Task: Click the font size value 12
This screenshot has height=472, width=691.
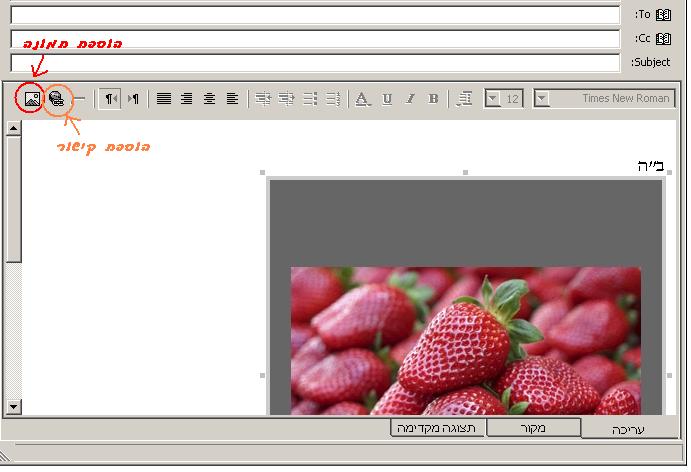Action: coord(512,99)
